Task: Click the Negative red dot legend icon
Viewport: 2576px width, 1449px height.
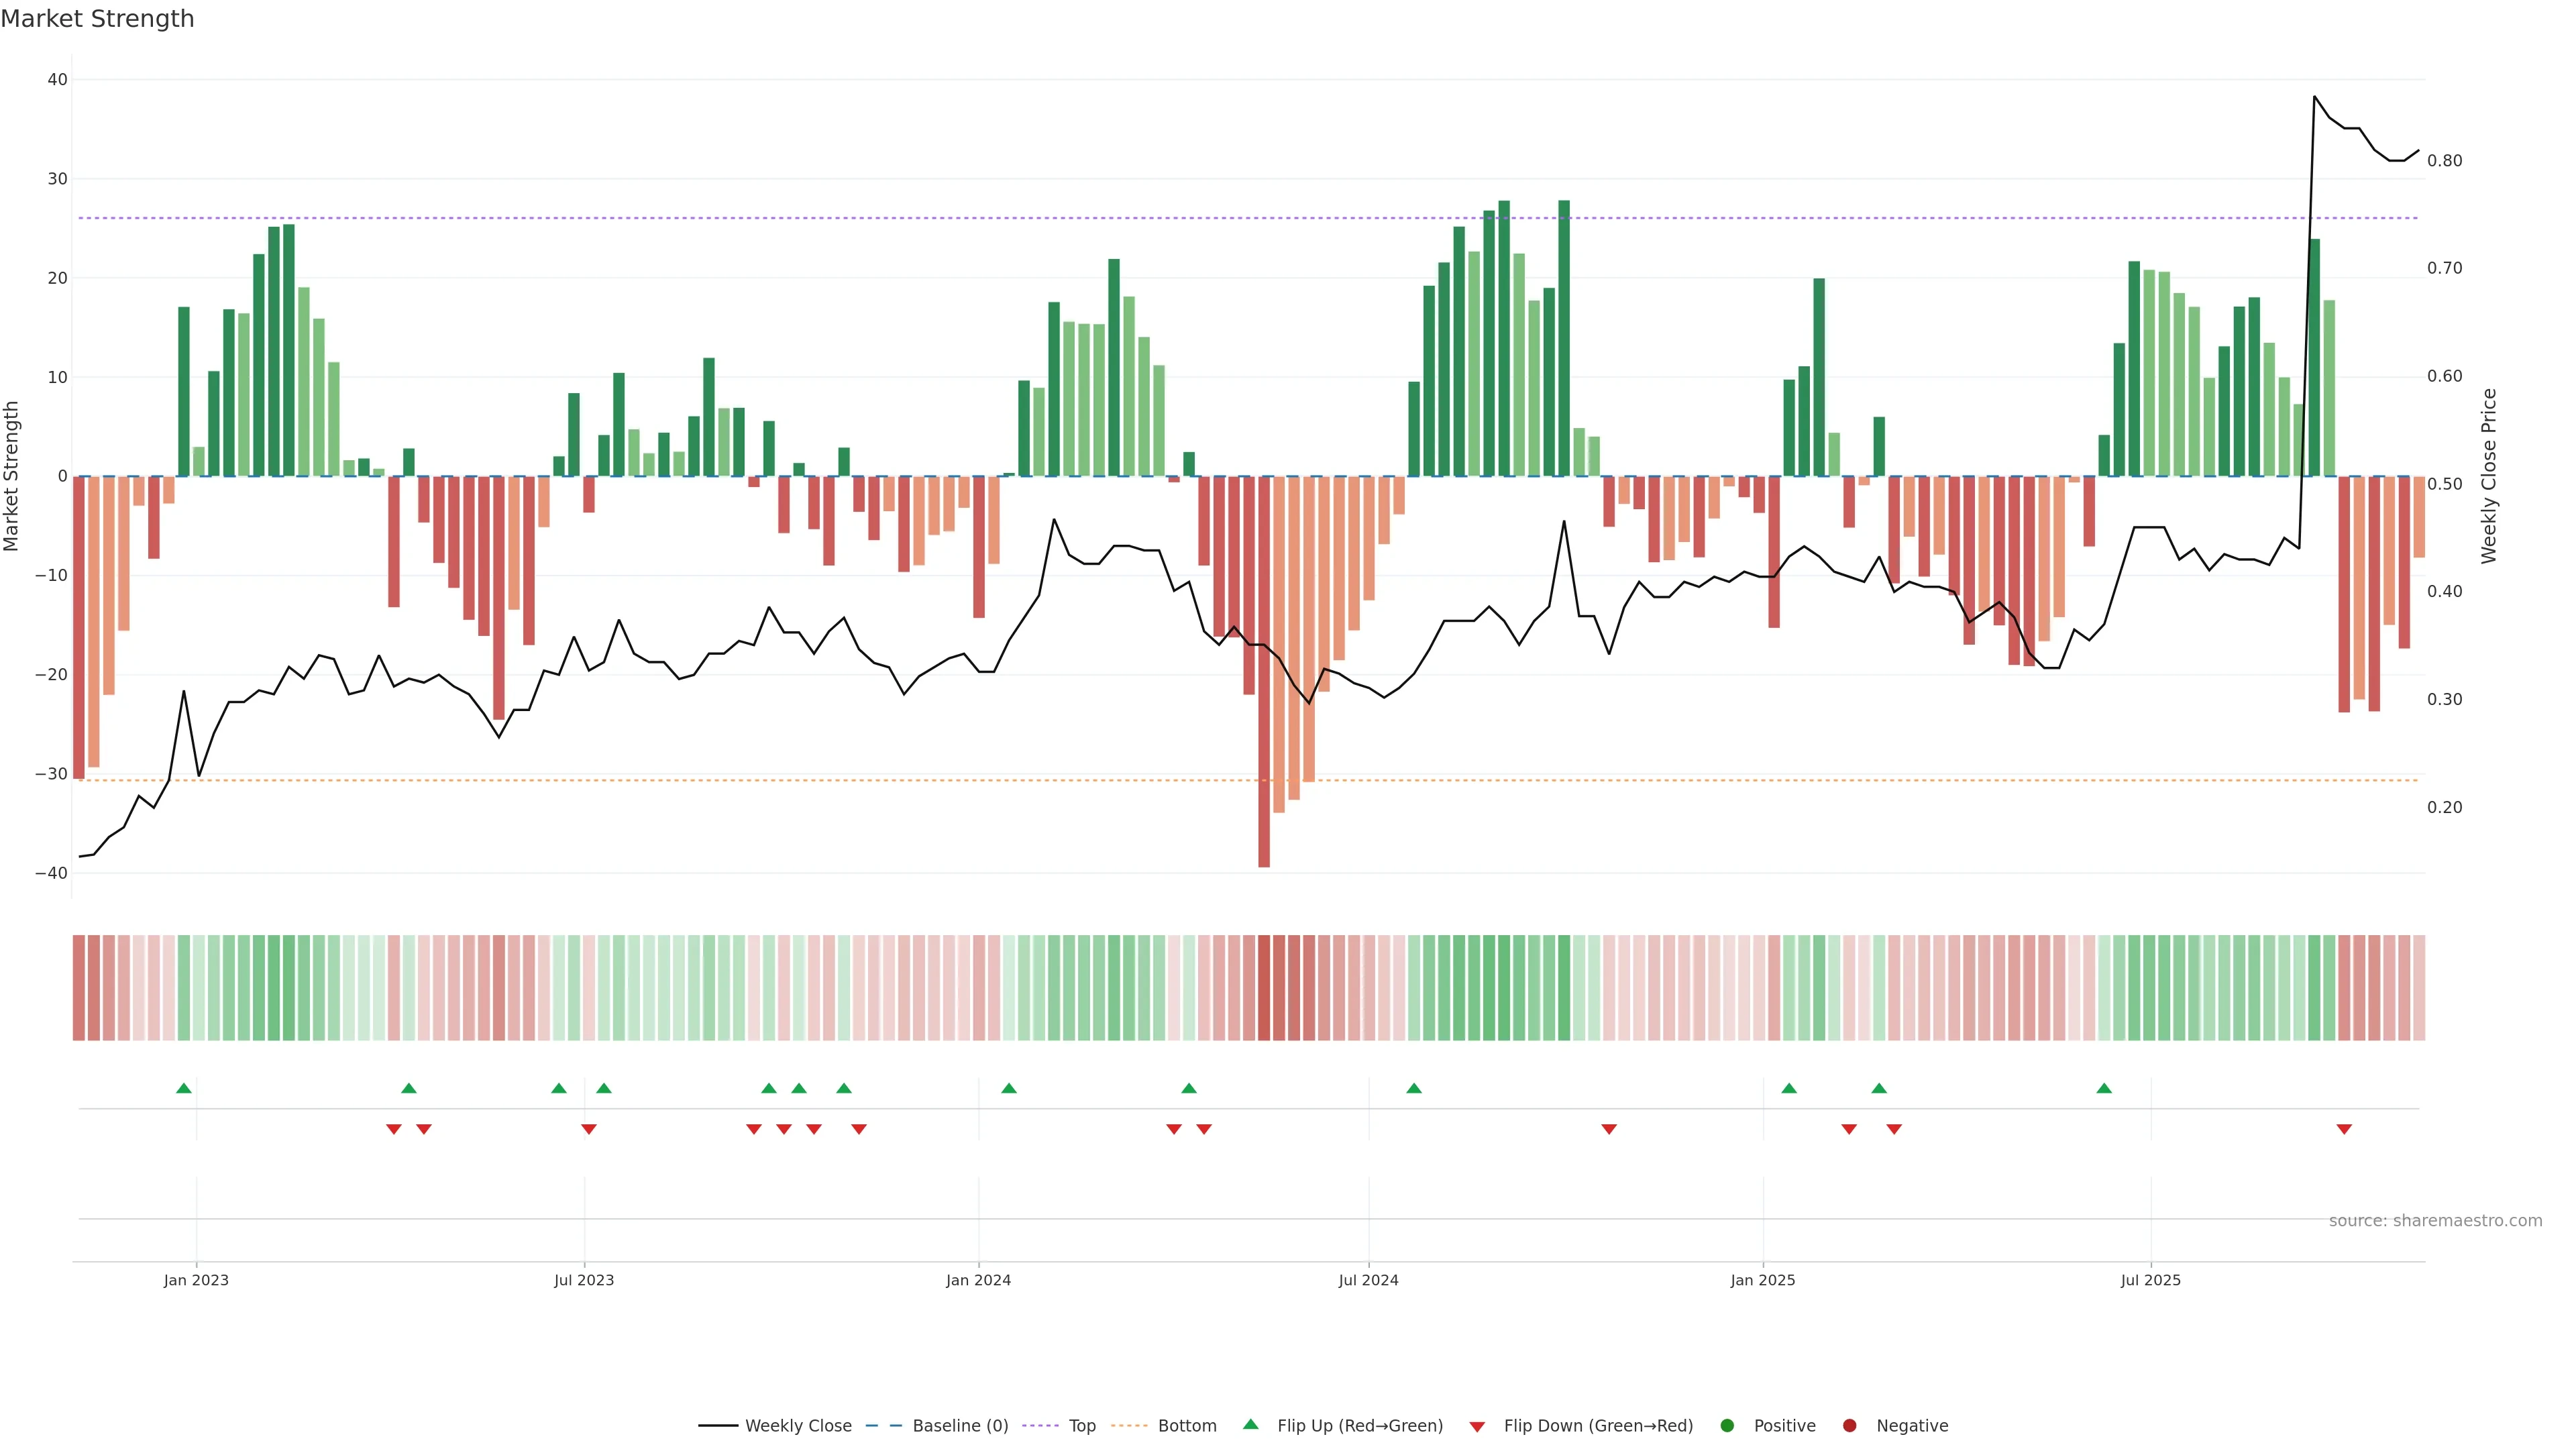Action: coord(1849,1426)
